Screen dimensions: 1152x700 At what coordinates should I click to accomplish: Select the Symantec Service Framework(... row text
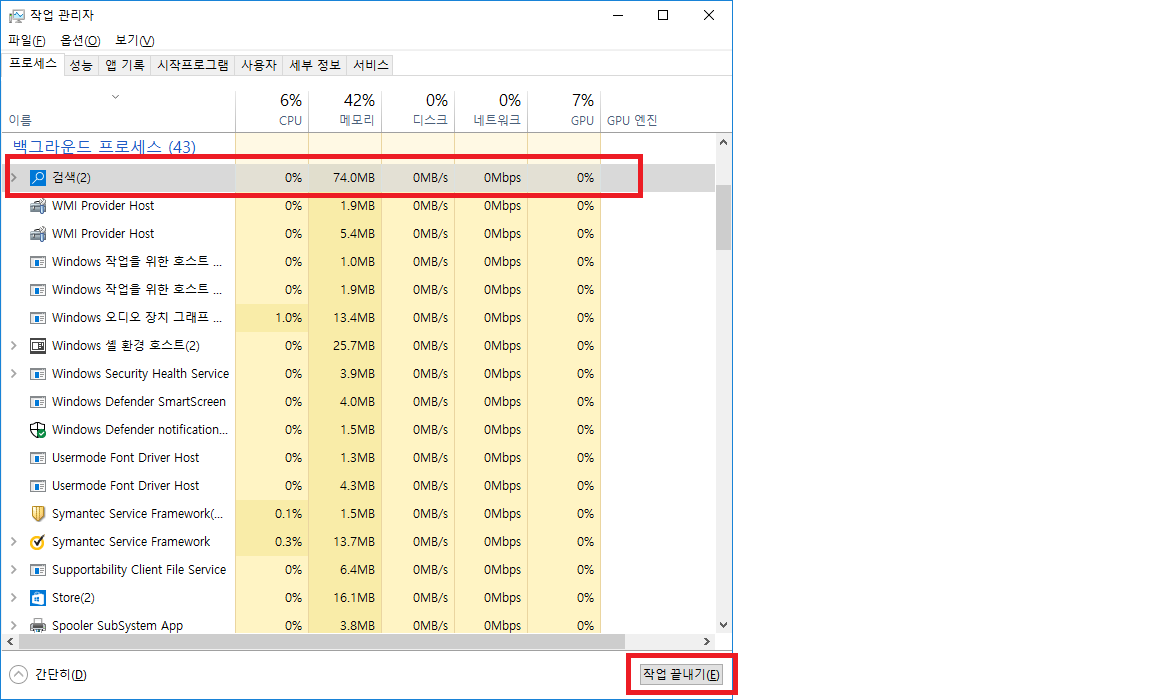click(x=137, y=514)
